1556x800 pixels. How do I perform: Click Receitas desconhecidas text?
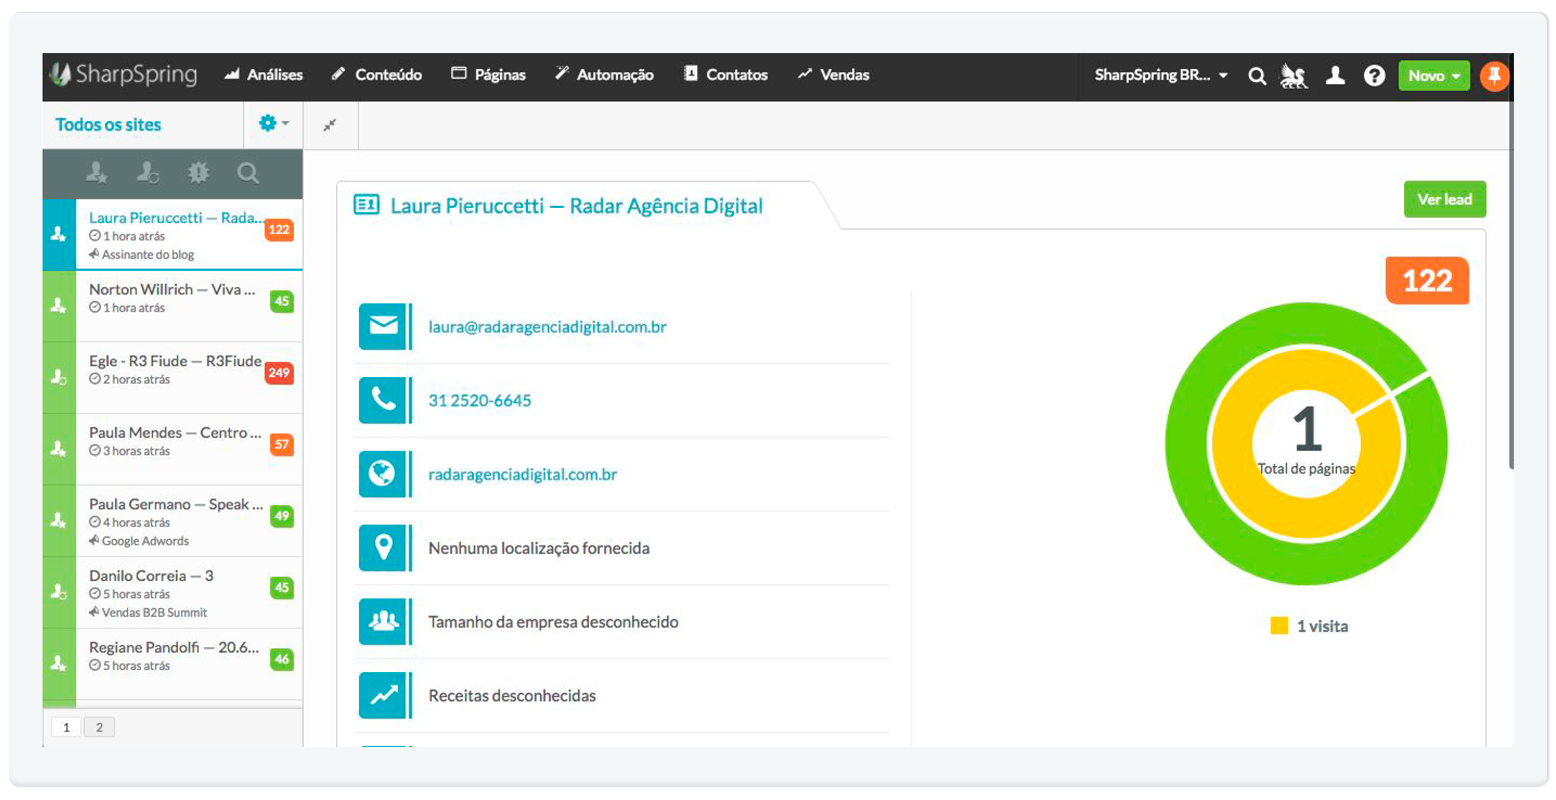[x=512, y=696]
